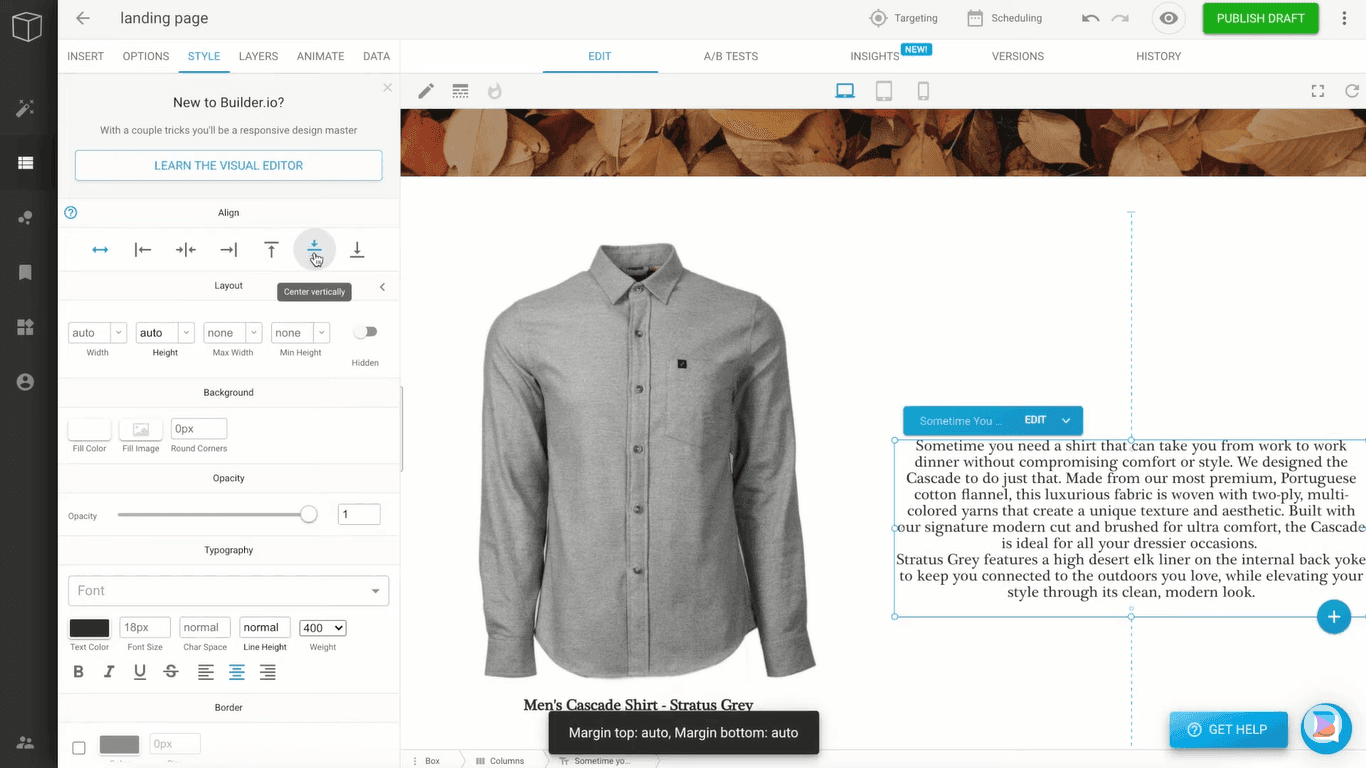Toggle the Hidden switch
The height and width of the screenshot is (768, 1366).
tap(365, 332)
